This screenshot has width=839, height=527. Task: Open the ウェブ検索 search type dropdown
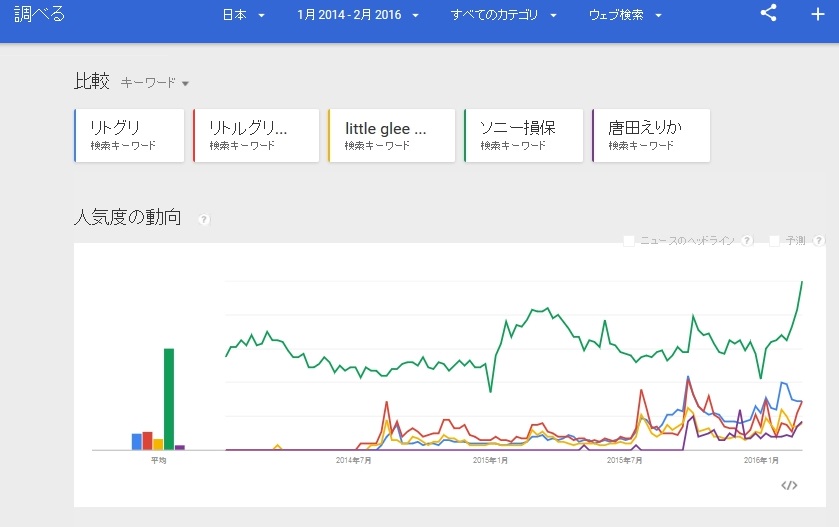pos(624,15)
